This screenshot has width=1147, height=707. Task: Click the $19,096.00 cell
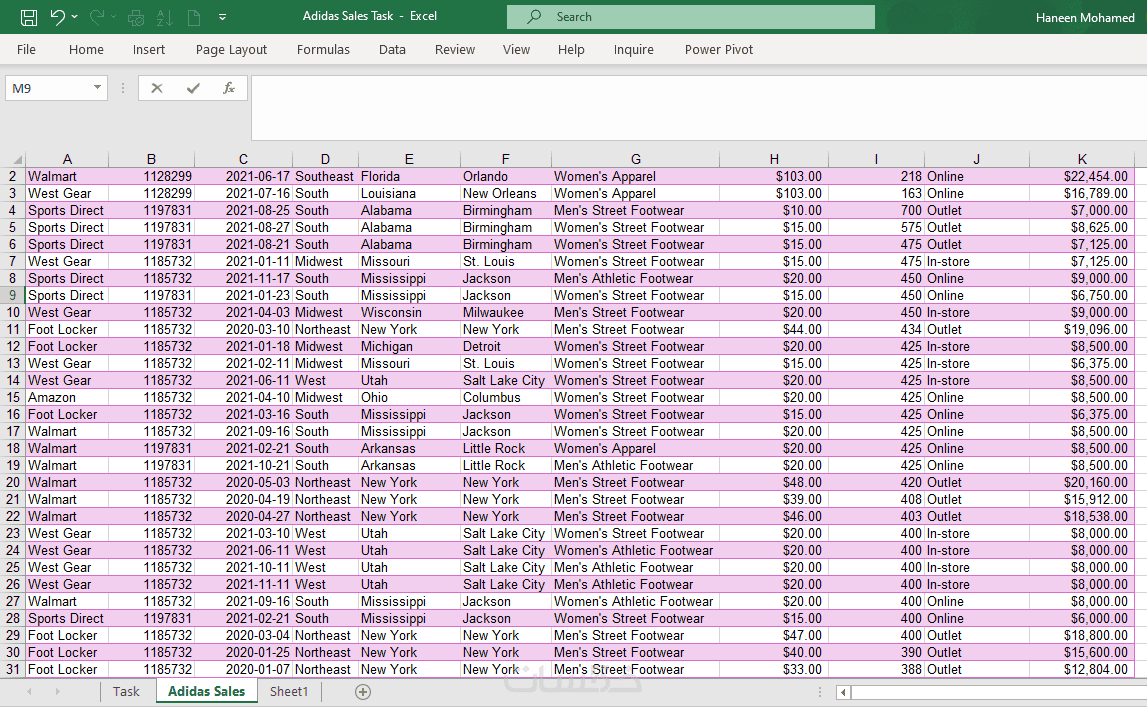[x=1082, y=330]
